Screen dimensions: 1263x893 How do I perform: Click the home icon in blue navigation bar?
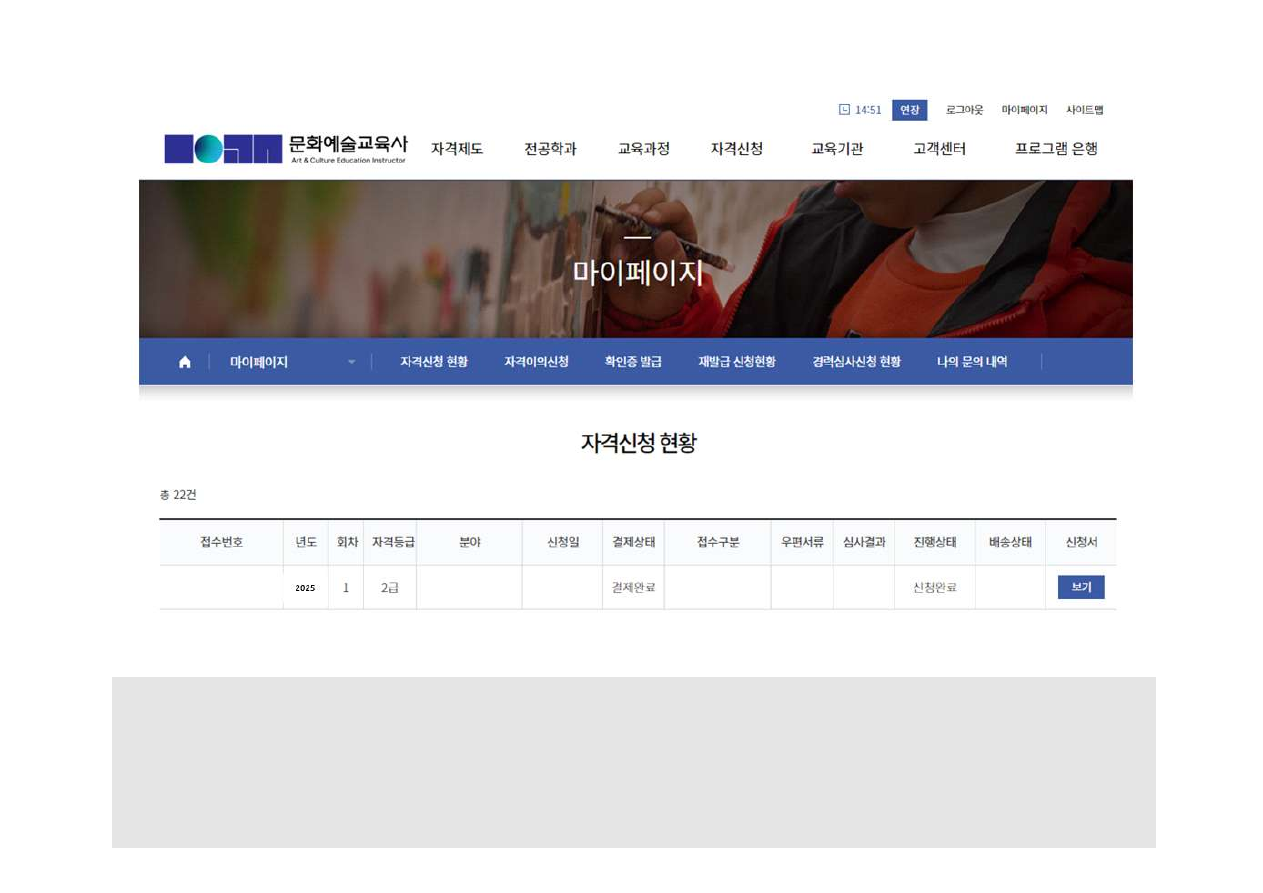point(185,362)
